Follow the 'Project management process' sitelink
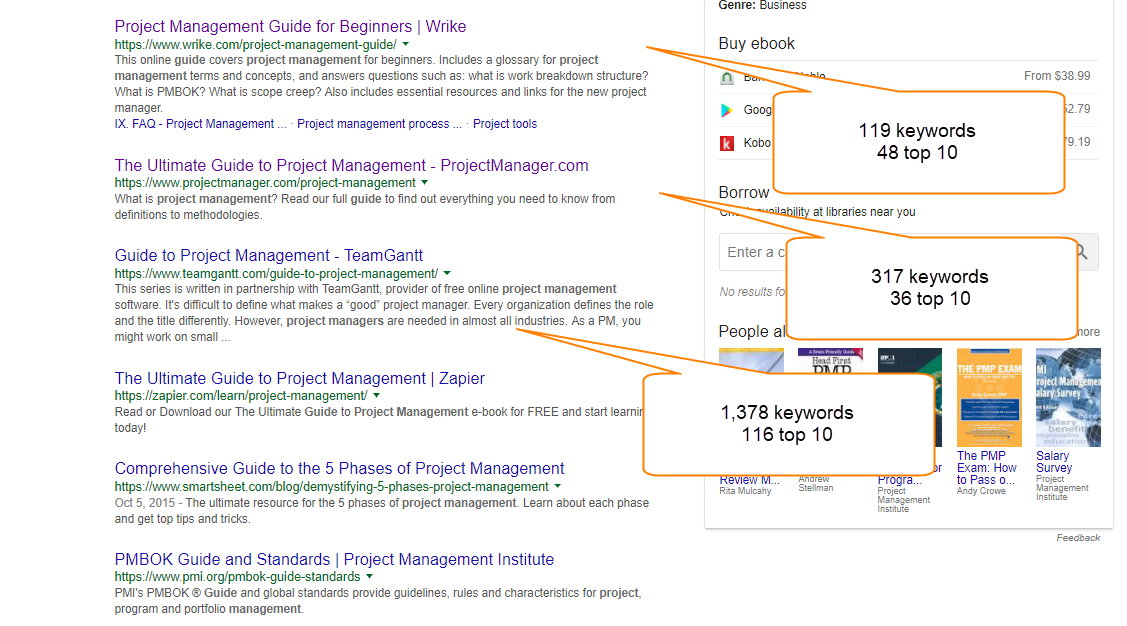 coord(379,124)
